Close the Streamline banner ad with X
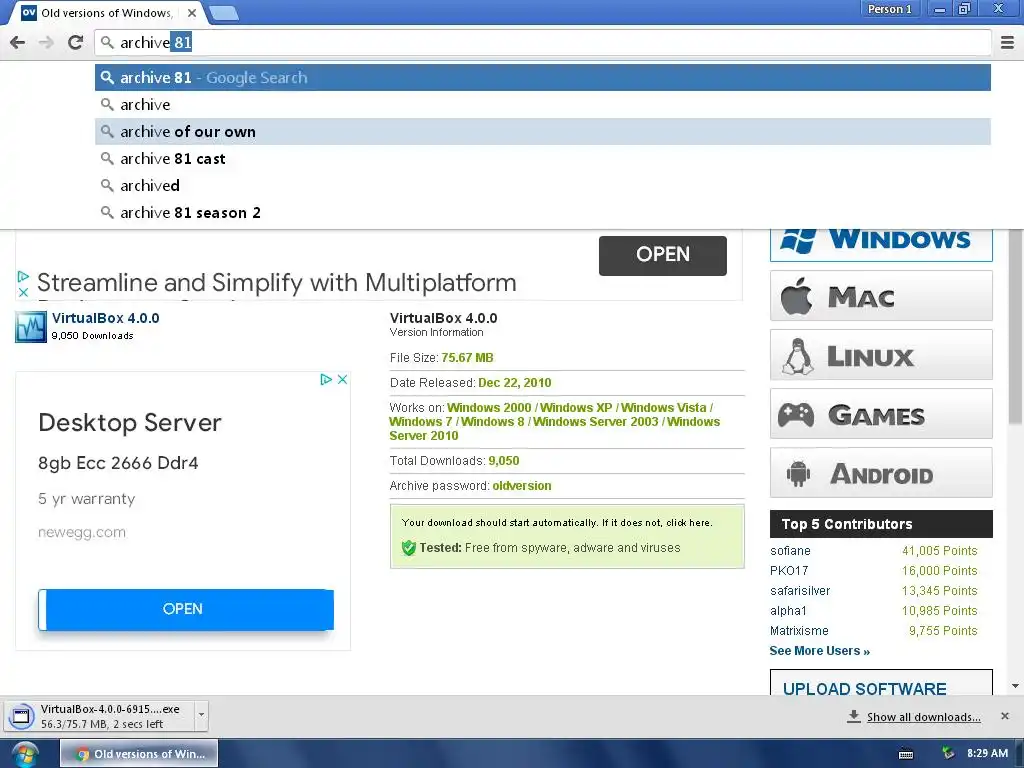This screenshot has width=1024, height=768. pos(23,292)
